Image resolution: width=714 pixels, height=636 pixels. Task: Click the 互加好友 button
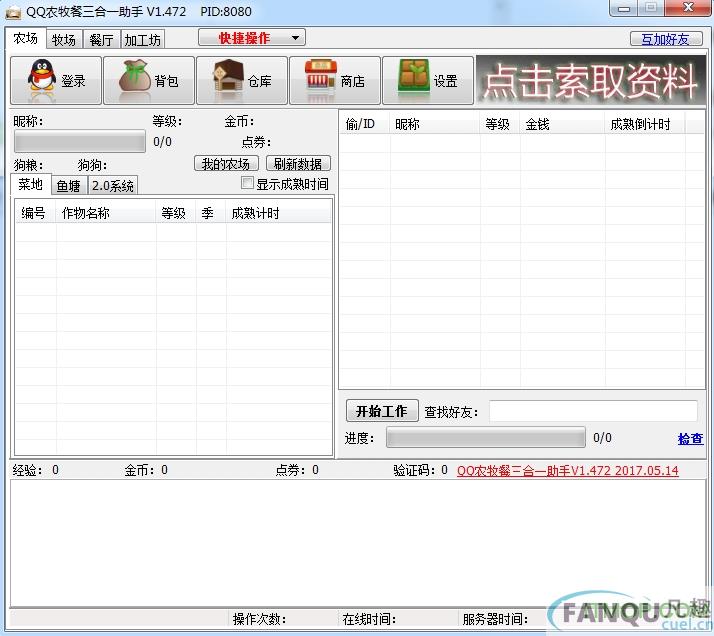pos(666,39)
